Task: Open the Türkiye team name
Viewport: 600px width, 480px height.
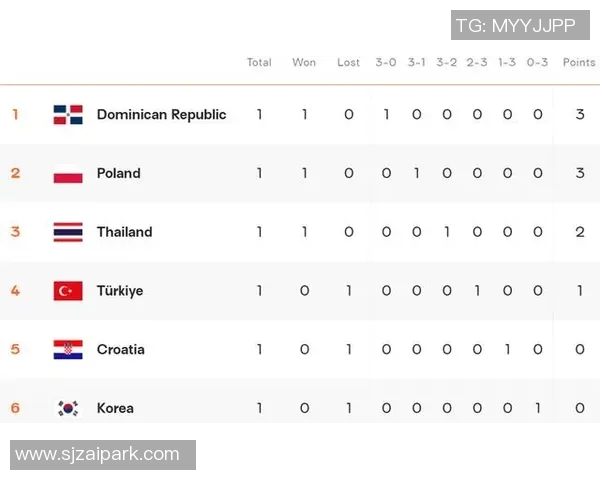Action: (x=119, y=291)
